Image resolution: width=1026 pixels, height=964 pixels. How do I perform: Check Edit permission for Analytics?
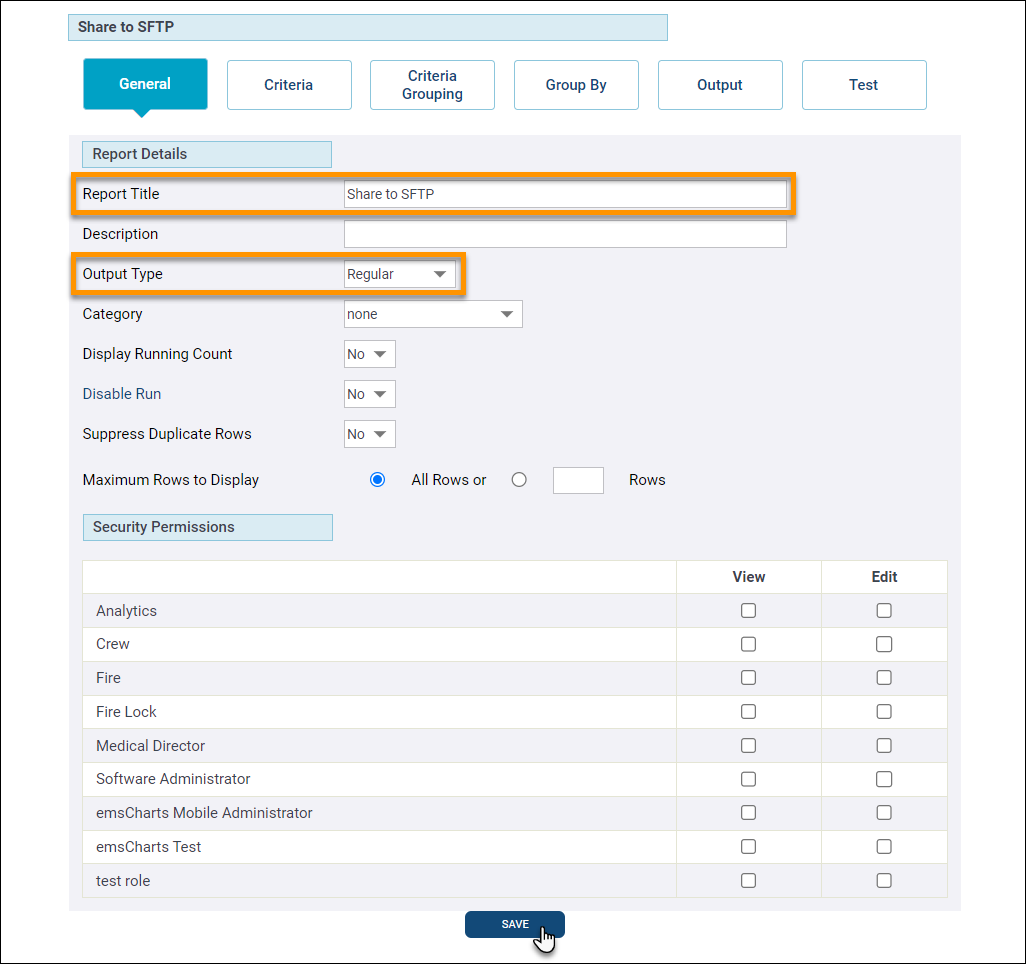pyautogui.click(x=884, y=611)
